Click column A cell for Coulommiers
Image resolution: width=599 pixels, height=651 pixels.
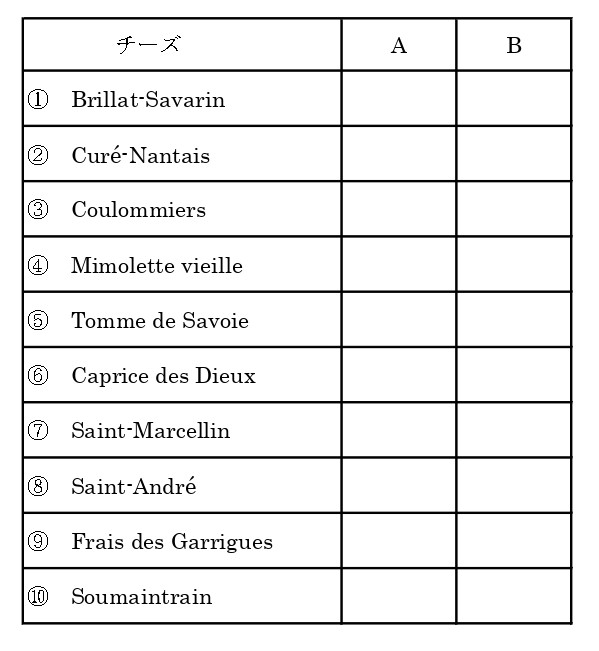tap(399, 209)
